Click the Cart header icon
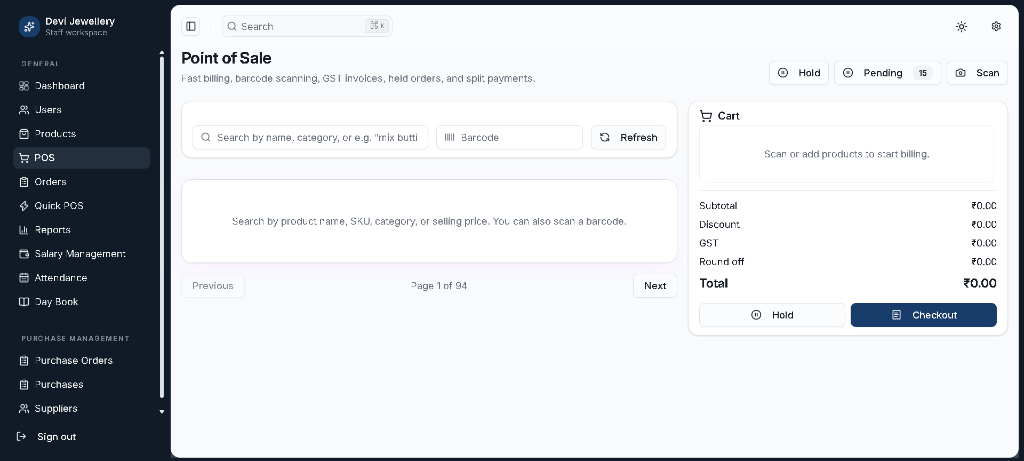Viewport: 1024px width, 461px height. point(705,116)
